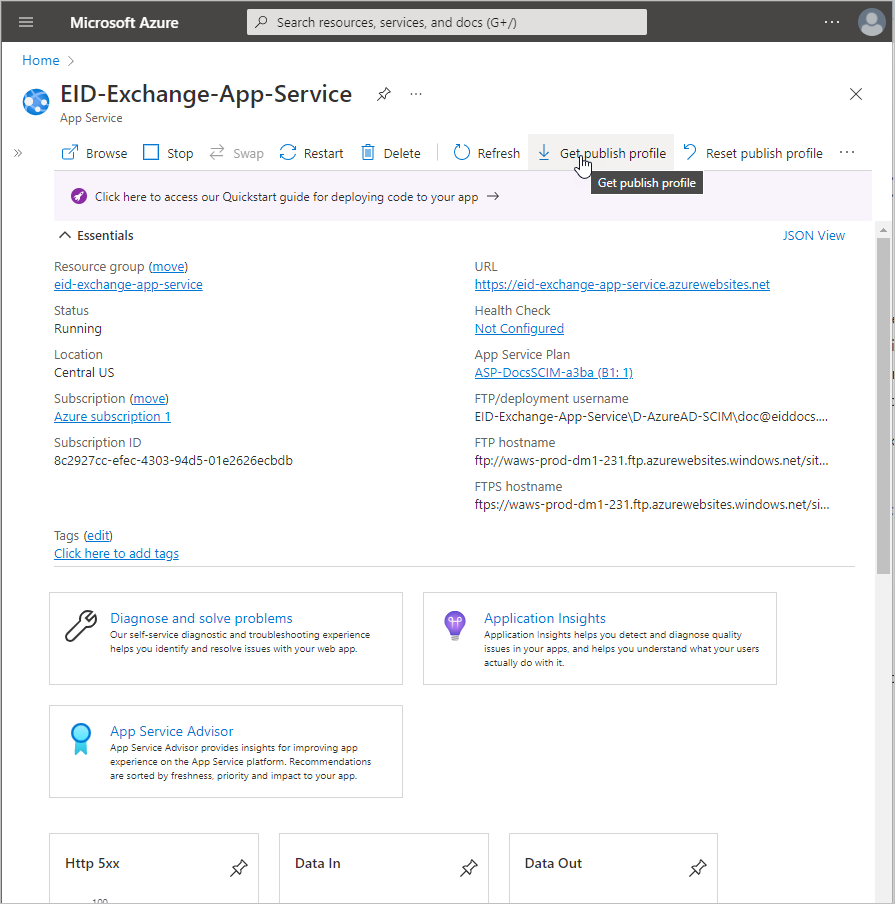Screen dimensions: 895x904
Task: Click the vertical page scrollbar
Action: (883, 400)
